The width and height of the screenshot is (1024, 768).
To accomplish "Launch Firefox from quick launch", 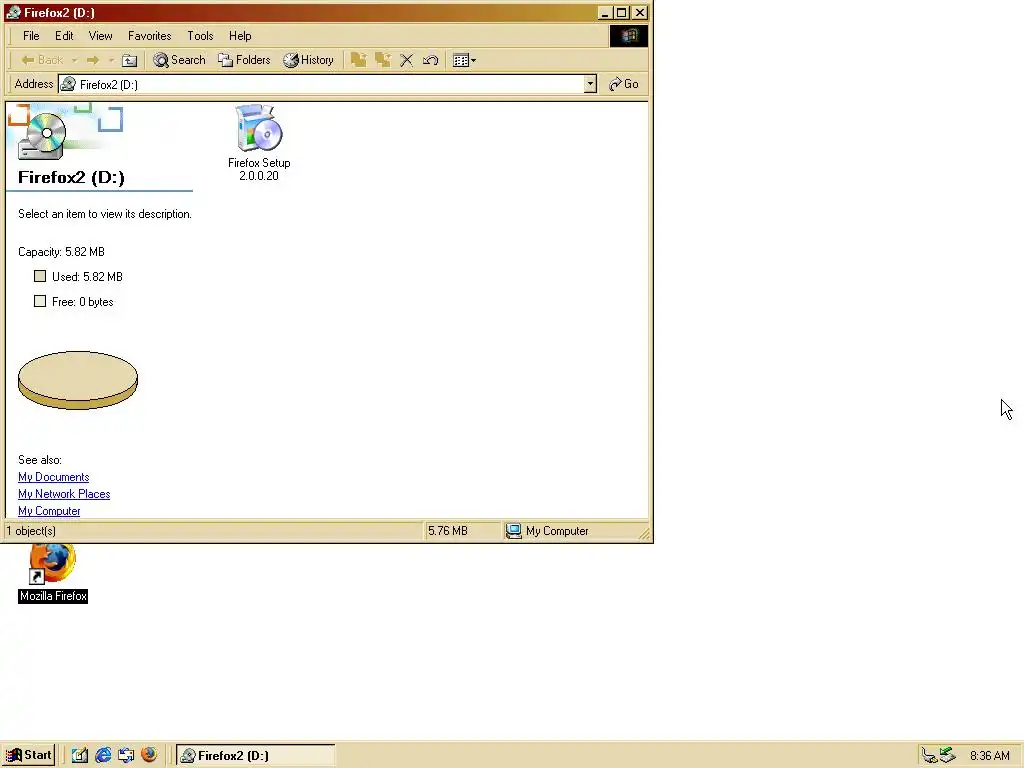I will (149, 755).
